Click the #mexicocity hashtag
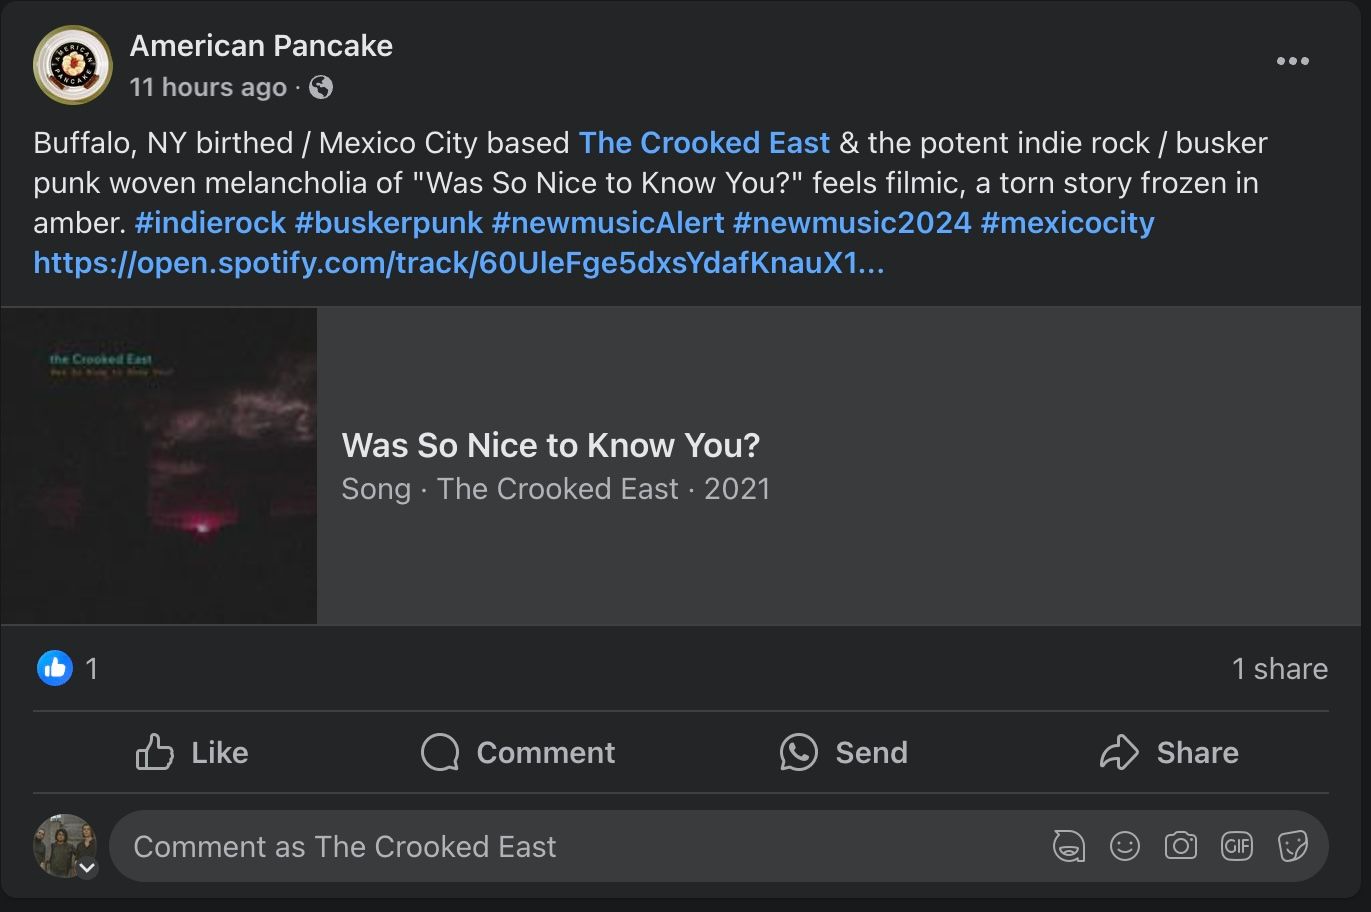The height and width of the screenshot is (912, 1371). pyautogui.click(x=1067, y=223)
